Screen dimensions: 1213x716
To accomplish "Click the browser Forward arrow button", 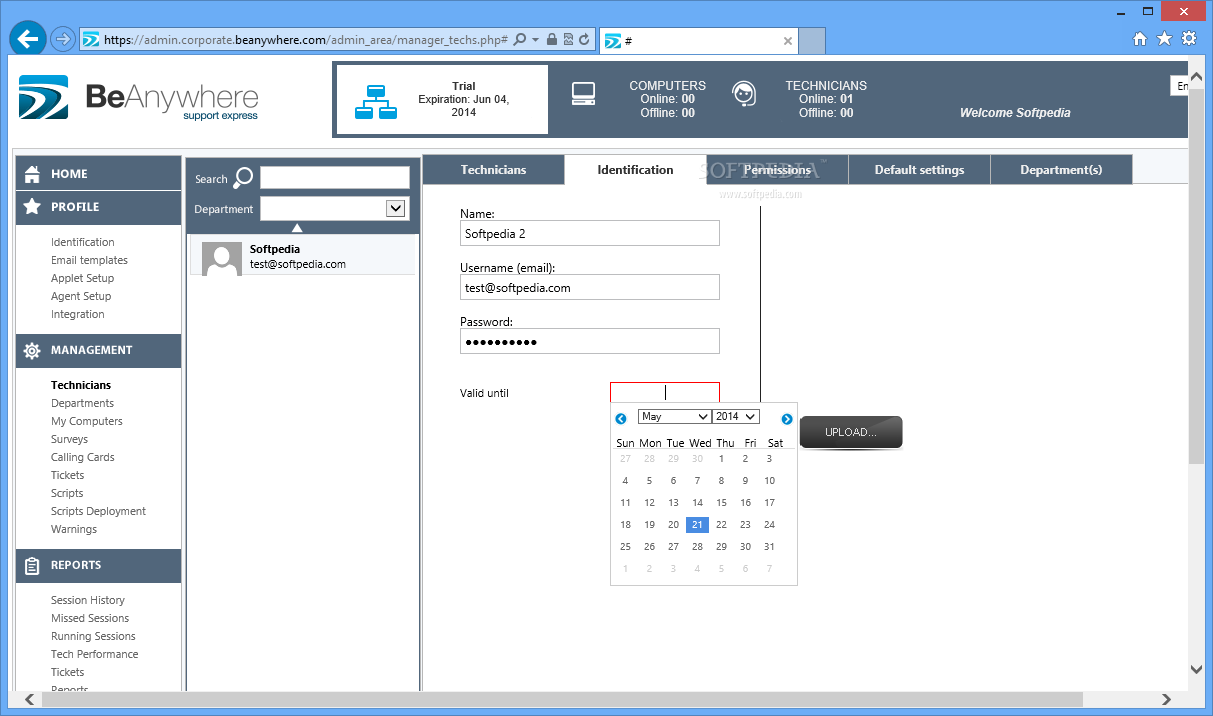I will [x=62, y=40].
